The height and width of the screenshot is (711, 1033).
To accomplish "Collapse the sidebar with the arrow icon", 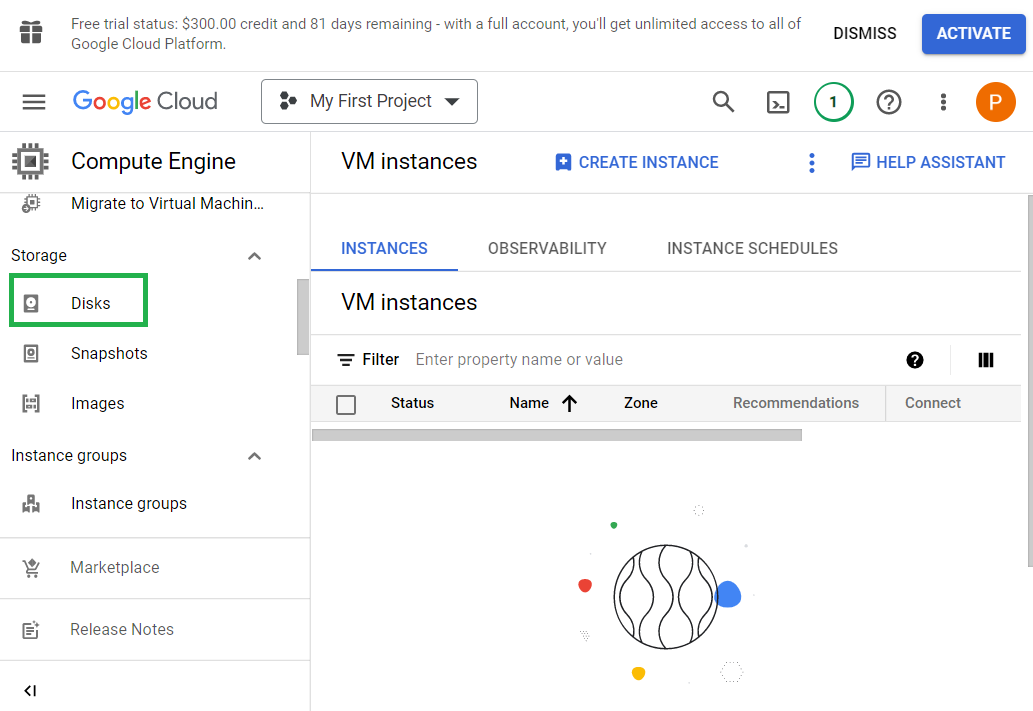I will [x=30, y=691].
